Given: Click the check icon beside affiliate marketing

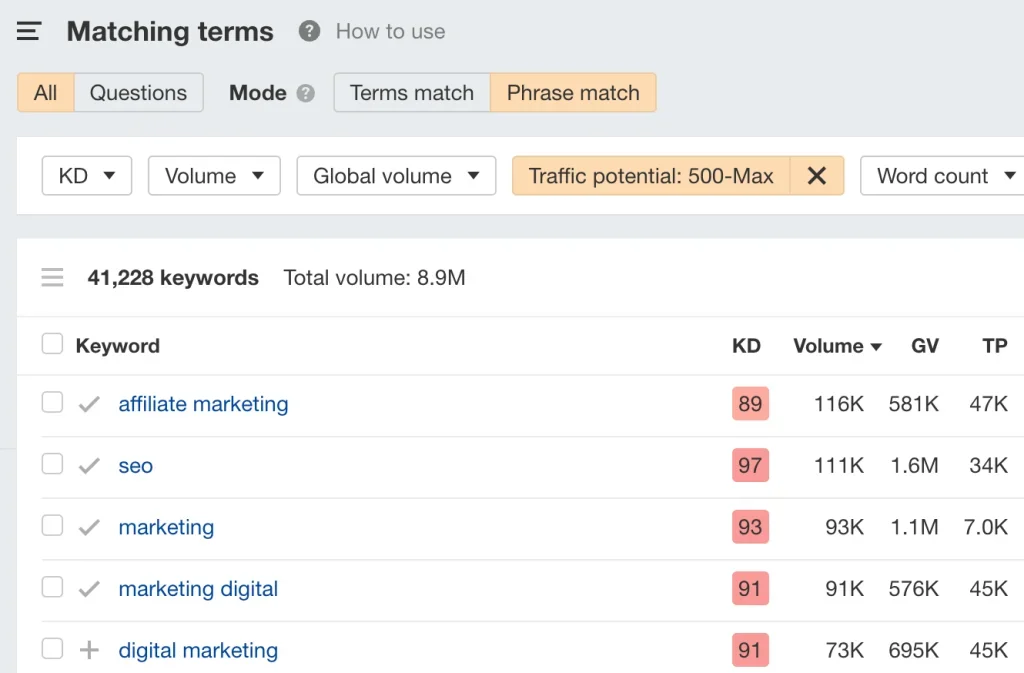Looking at the screenshot, I should 88,403.
